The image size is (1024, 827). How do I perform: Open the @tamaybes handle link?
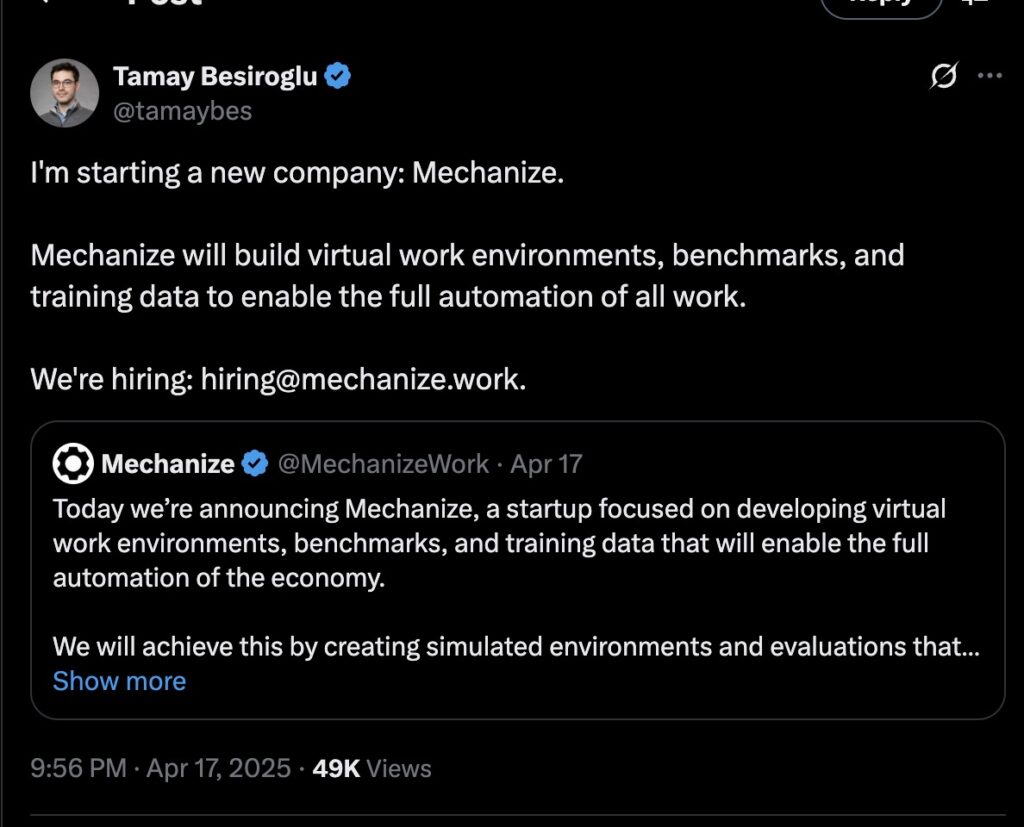pyautogui.click(x=182, y=111)
